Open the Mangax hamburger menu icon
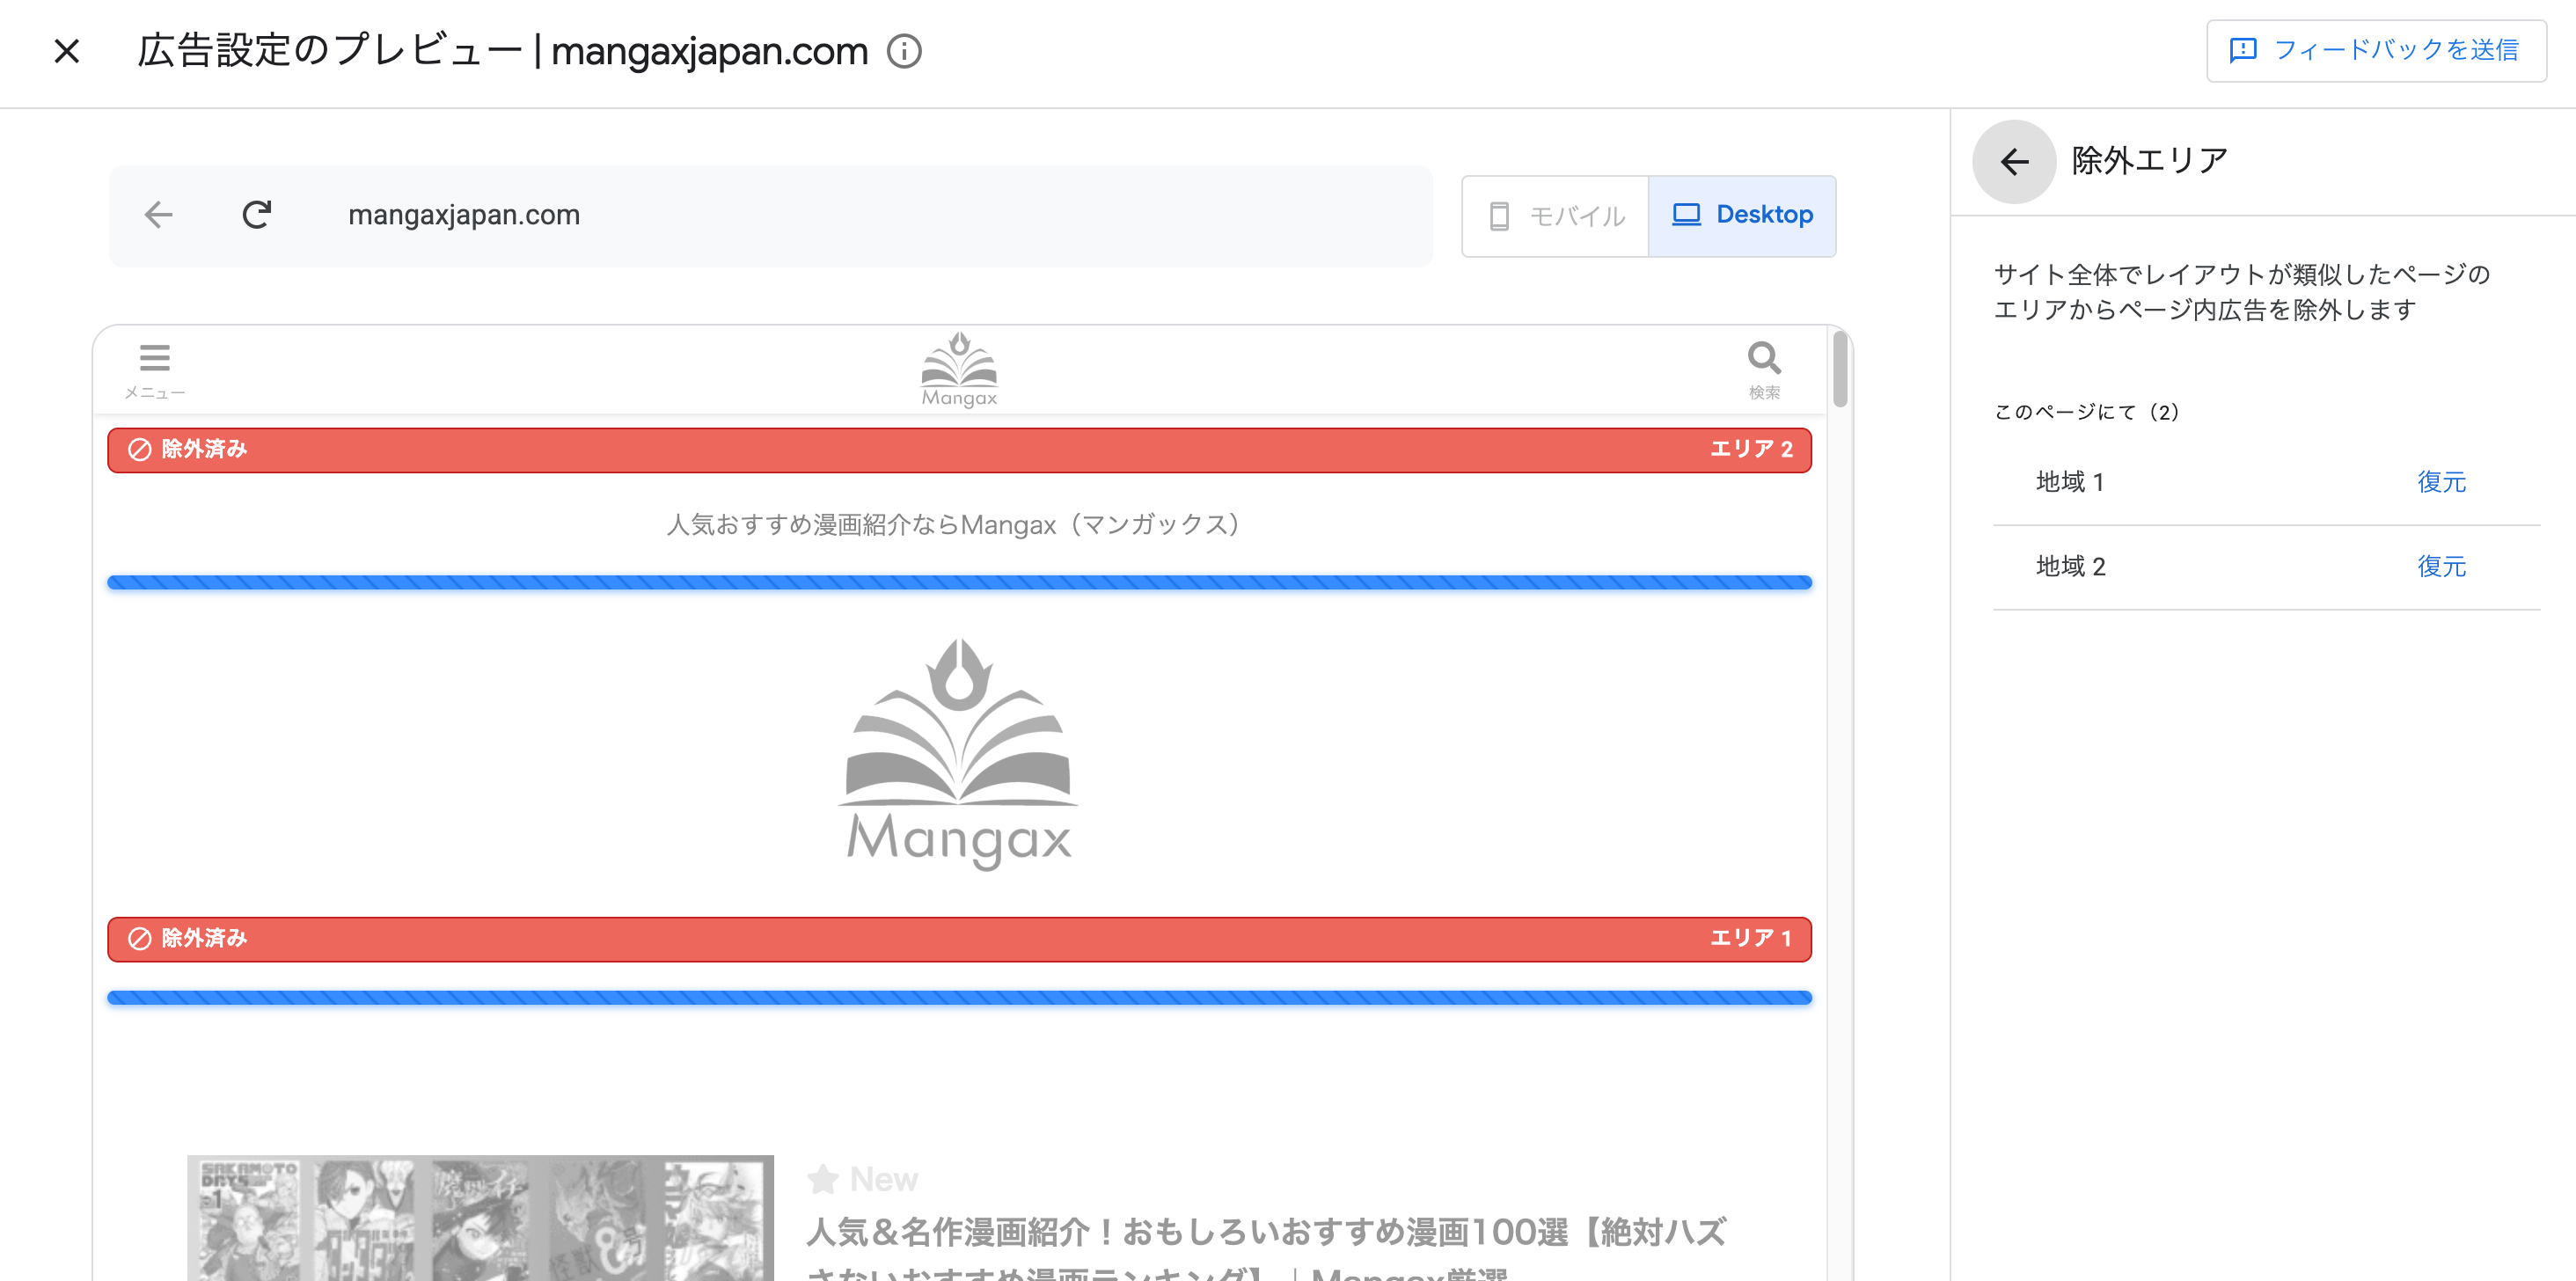The image size is (2576, 1281). [154, 357]
